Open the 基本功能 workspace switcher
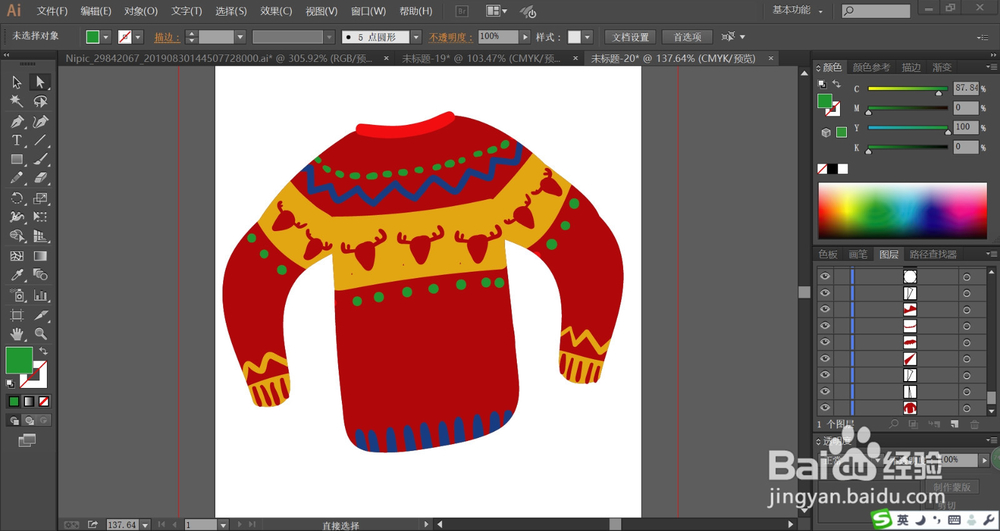 point(797,11)
